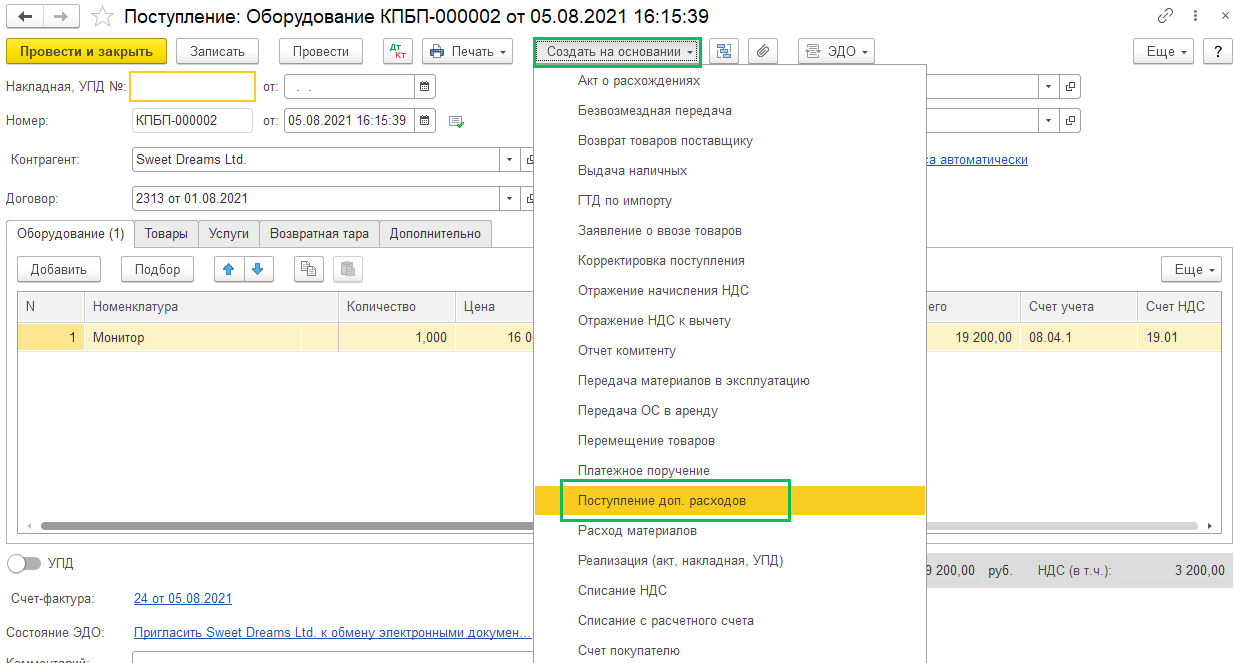Image resolution: width=1234 pixels, height=663 pixels.
Task: Open document structure (related documents) icon
Action: pyautogui.click(x=724, y=51)
